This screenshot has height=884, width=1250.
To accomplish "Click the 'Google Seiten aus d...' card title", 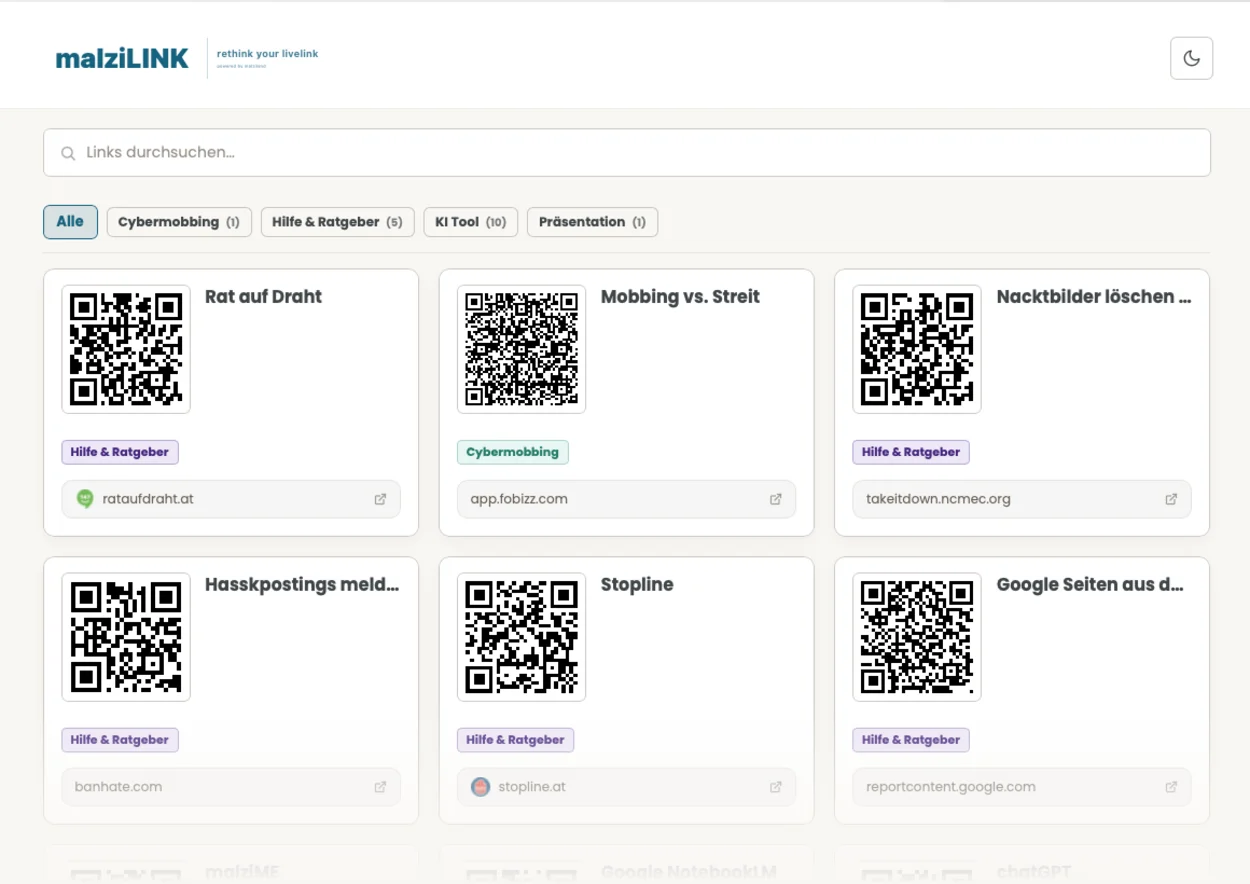I will click(x=1090, y=585).
